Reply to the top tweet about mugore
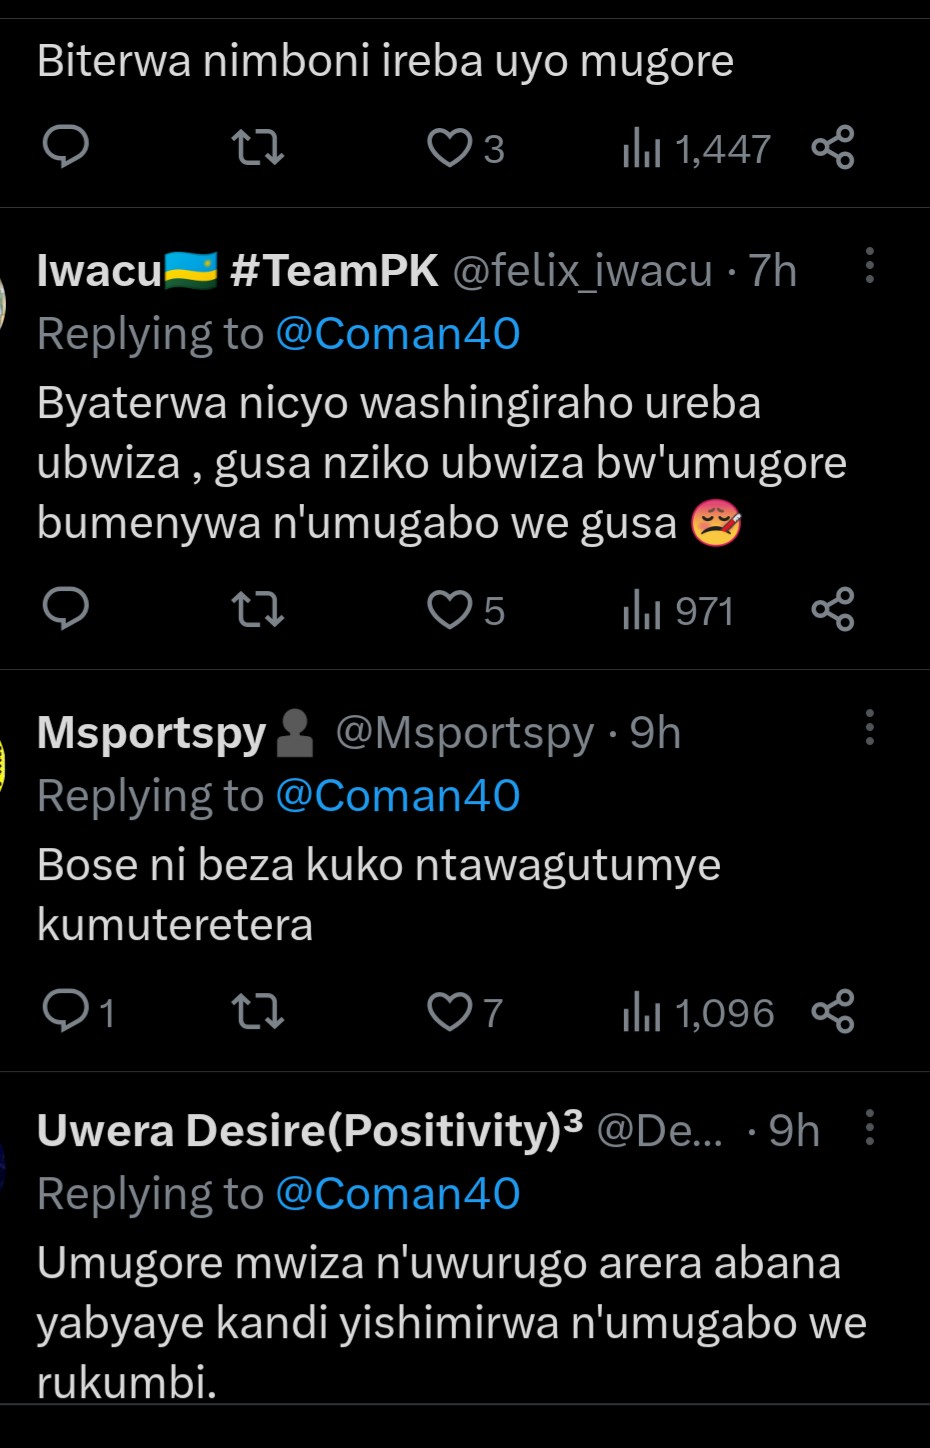This screenshot has height=1448, width=930. pos(66,148)
